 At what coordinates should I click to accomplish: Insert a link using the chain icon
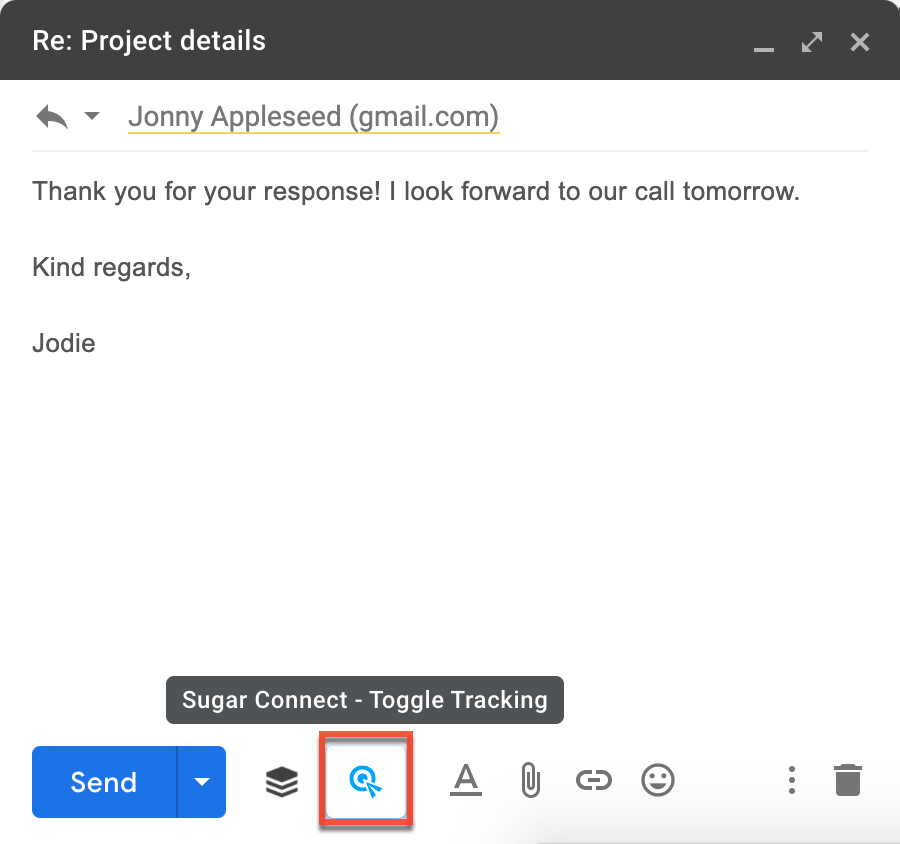click(x=594, y=781)
